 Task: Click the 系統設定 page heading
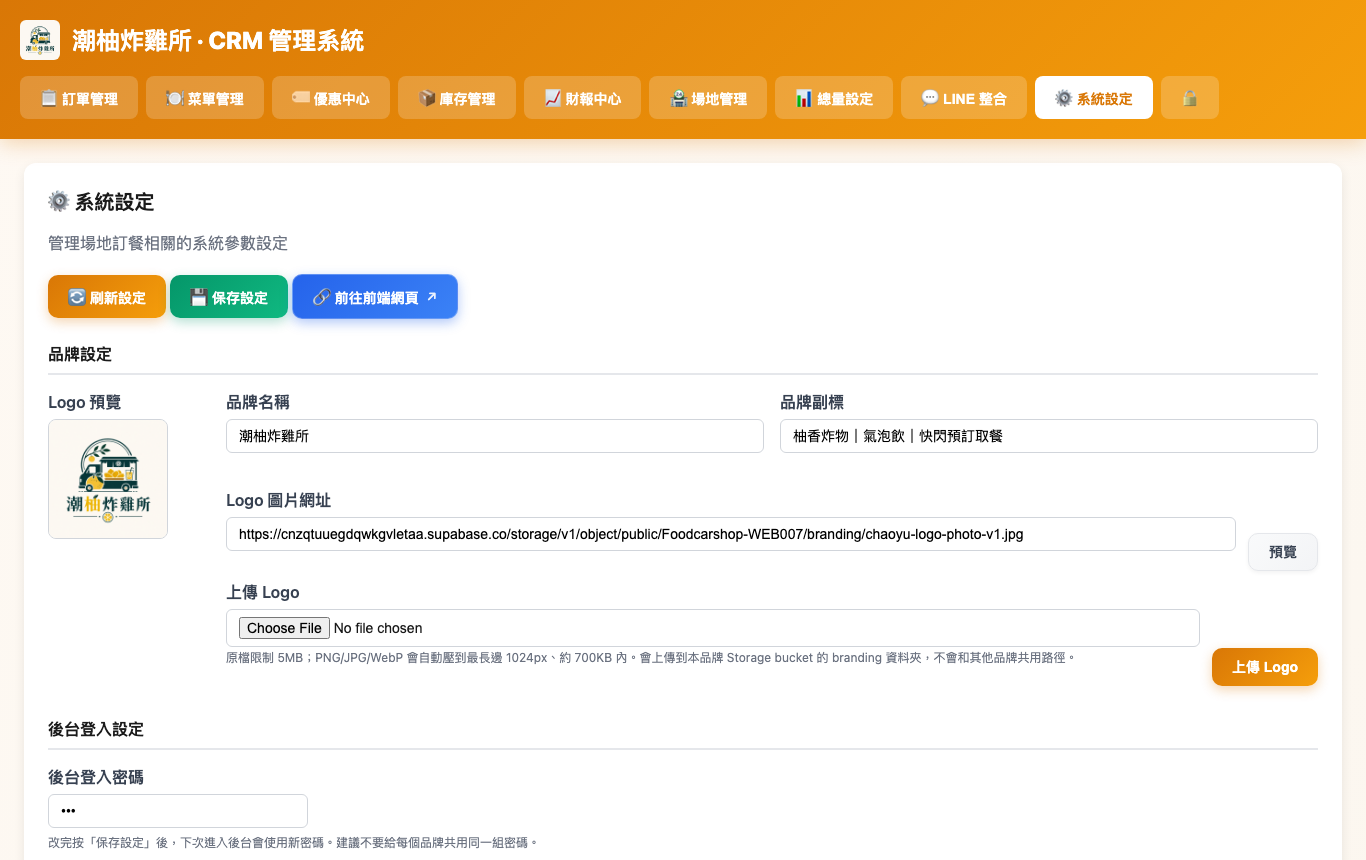(x=101, y=202)
